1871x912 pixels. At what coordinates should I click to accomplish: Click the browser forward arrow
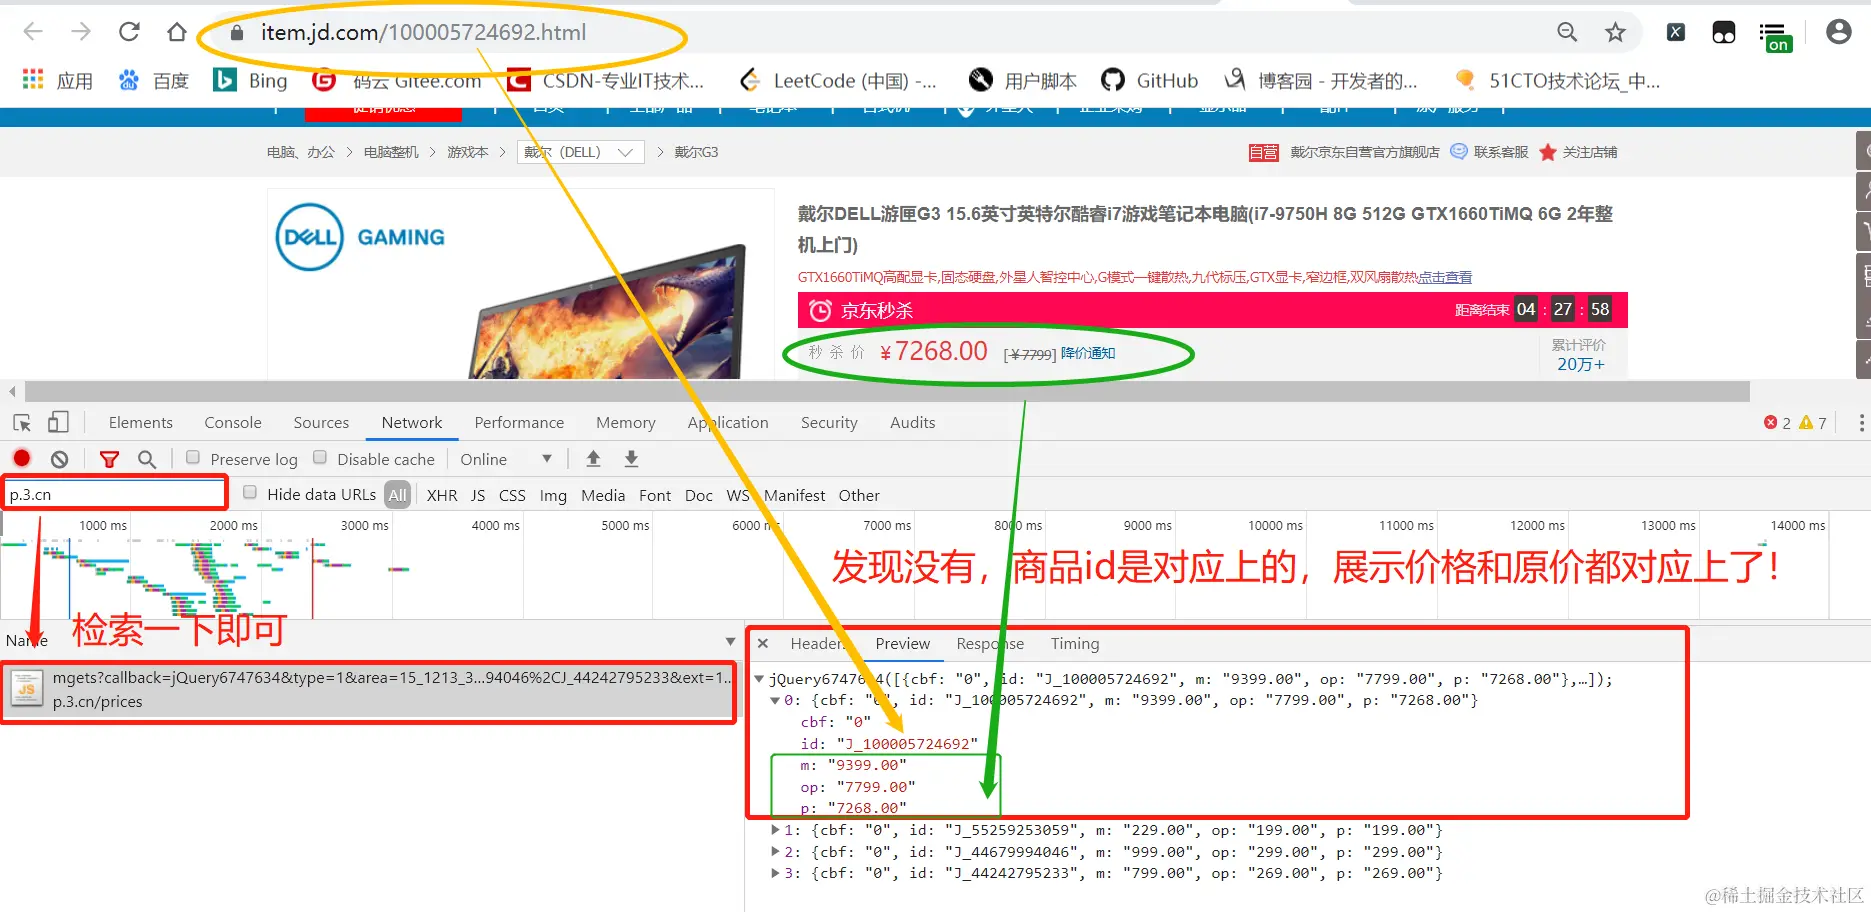(x=81, y=32)
